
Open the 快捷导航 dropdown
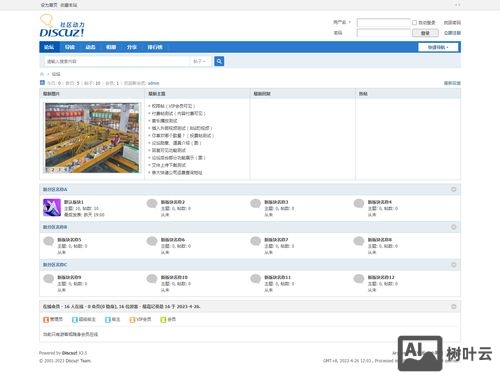click(438, 47)
